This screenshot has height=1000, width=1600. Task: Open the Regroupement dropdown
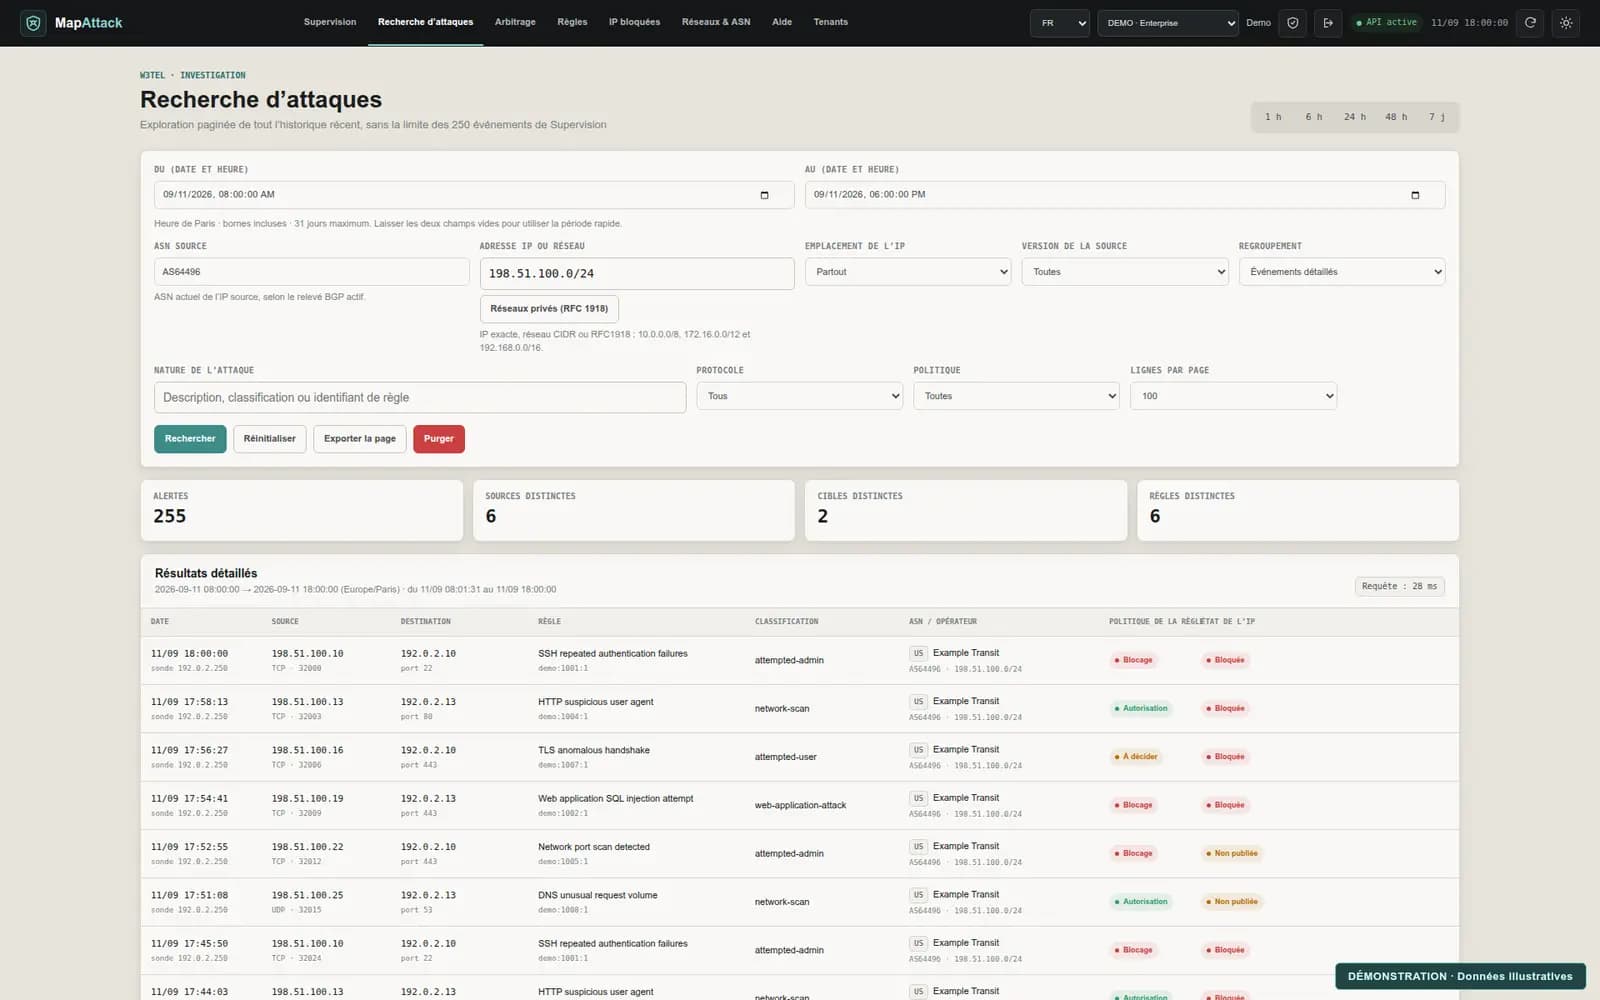coord(1342,272)
